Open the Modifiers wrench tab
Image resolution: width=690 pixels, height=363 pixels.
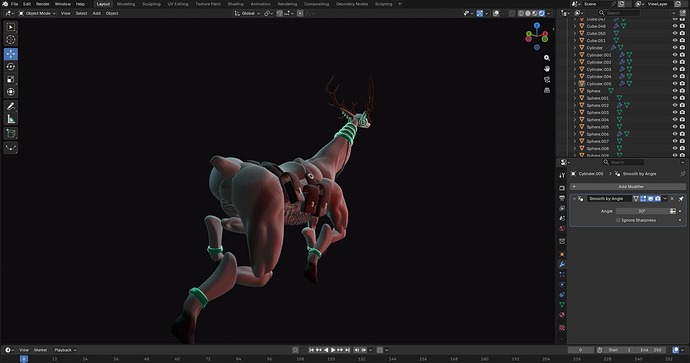point(562,264)
